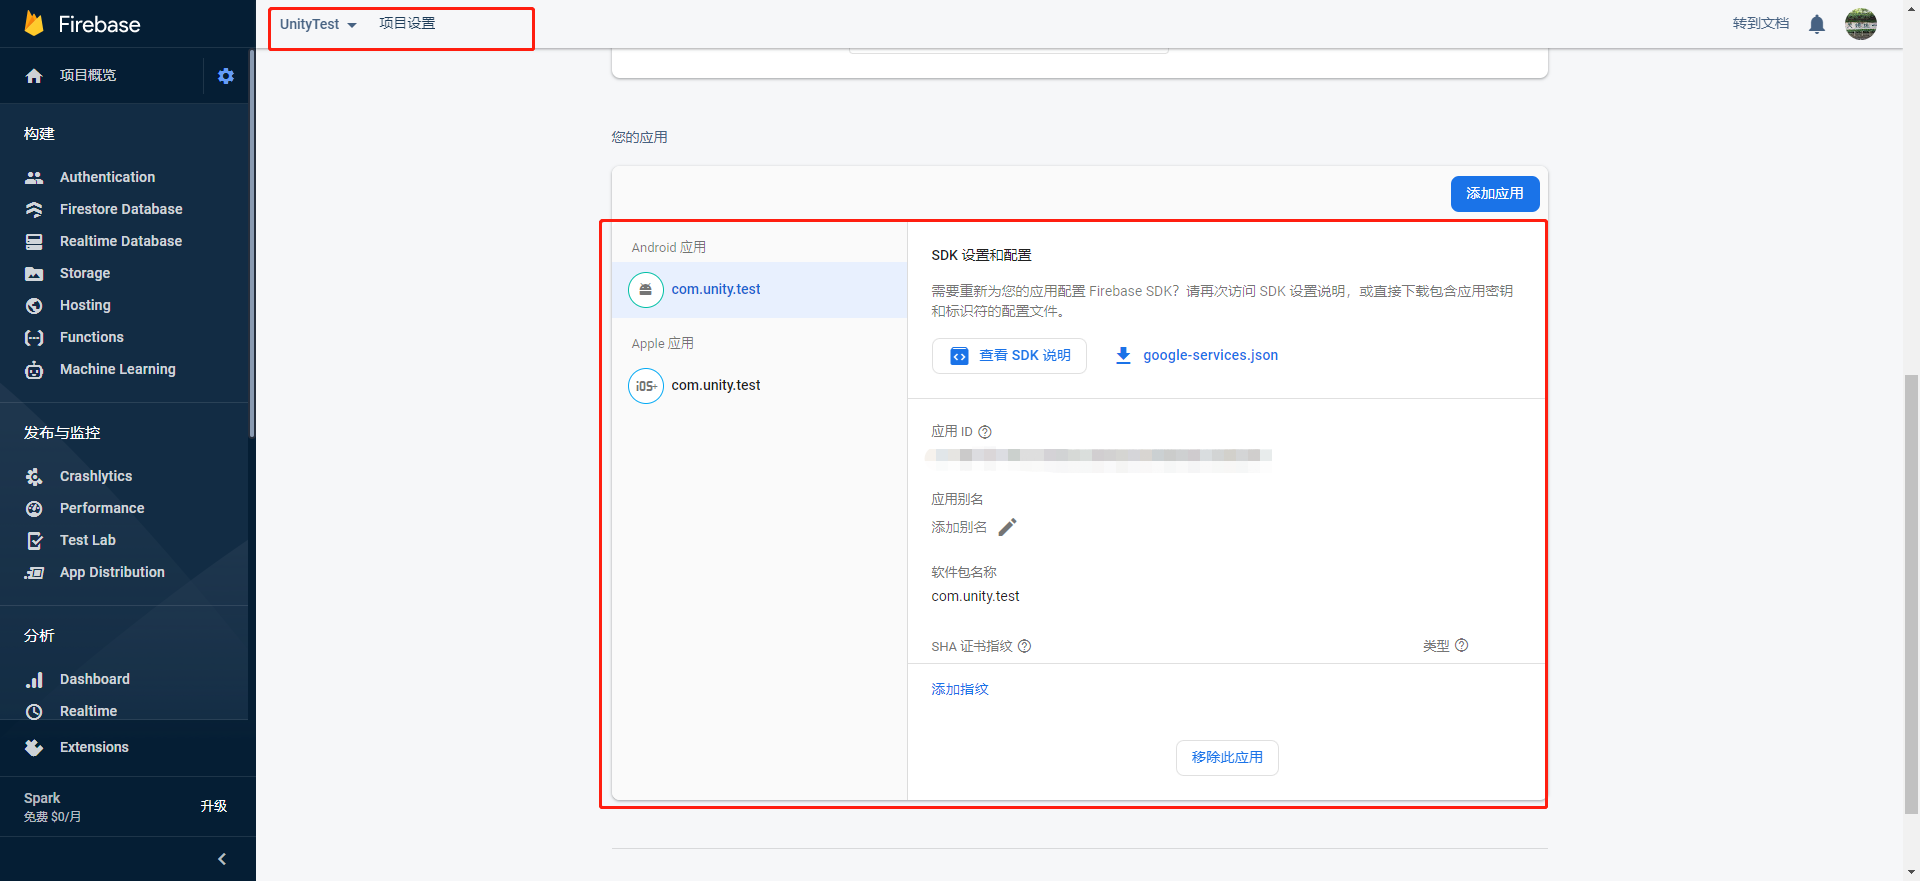
Task: Click the Realtime clock icon
Action: pyautogui.click(x=34, y=711)
